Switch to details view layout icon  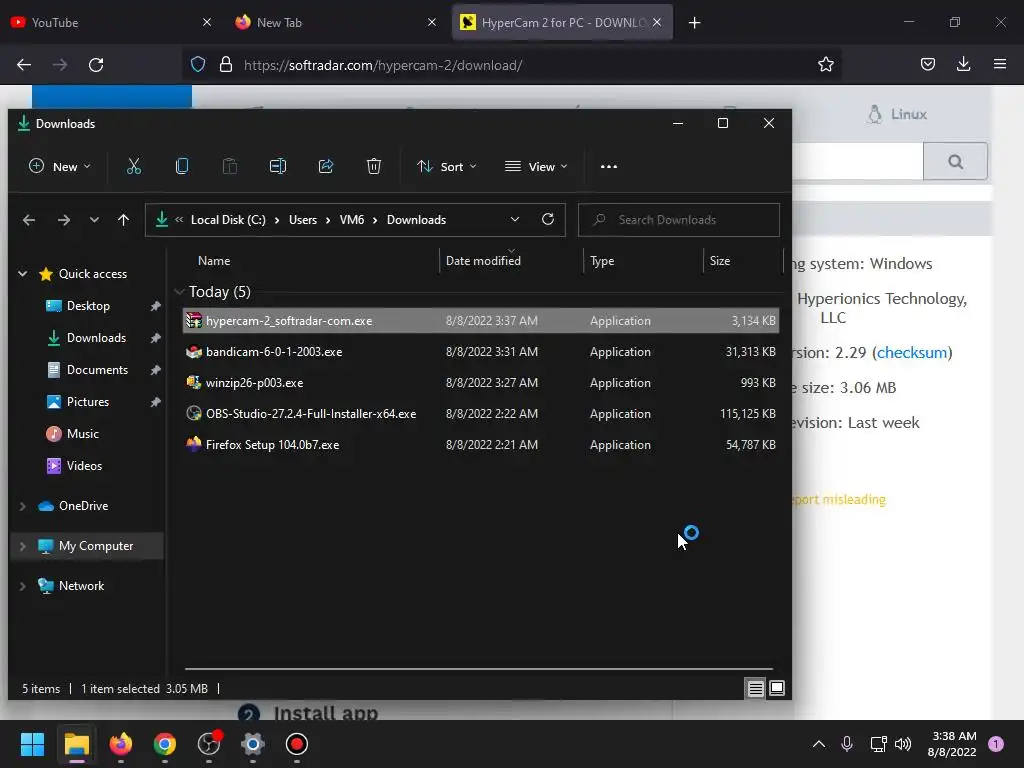tap(756, 688)
